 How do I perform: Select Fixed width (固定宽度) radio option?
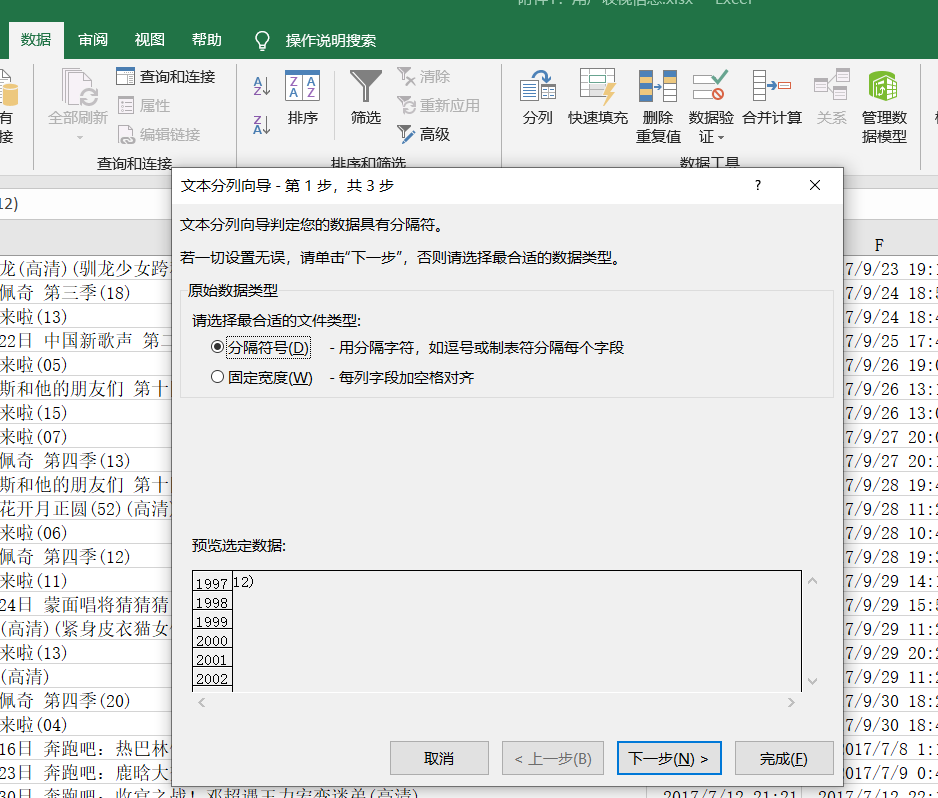[217, 377]
